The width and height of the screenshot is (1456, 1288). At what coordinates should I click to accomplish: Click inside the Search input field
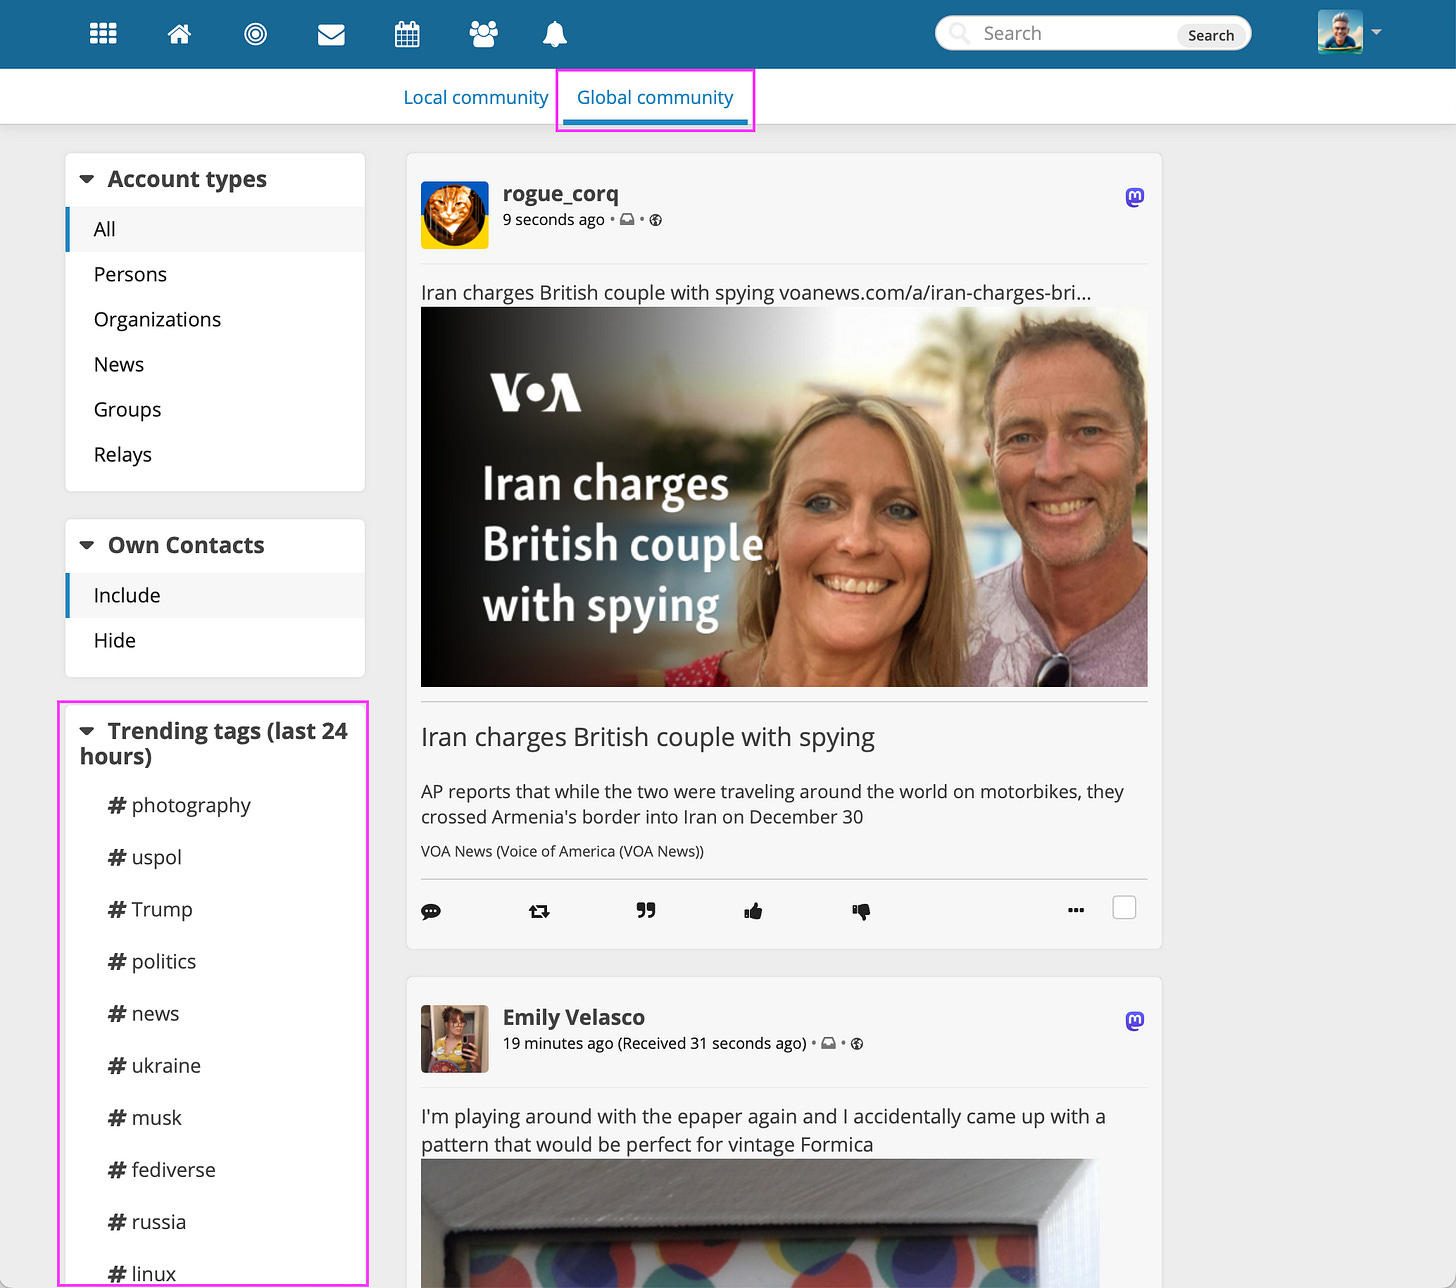point(1075,33)
